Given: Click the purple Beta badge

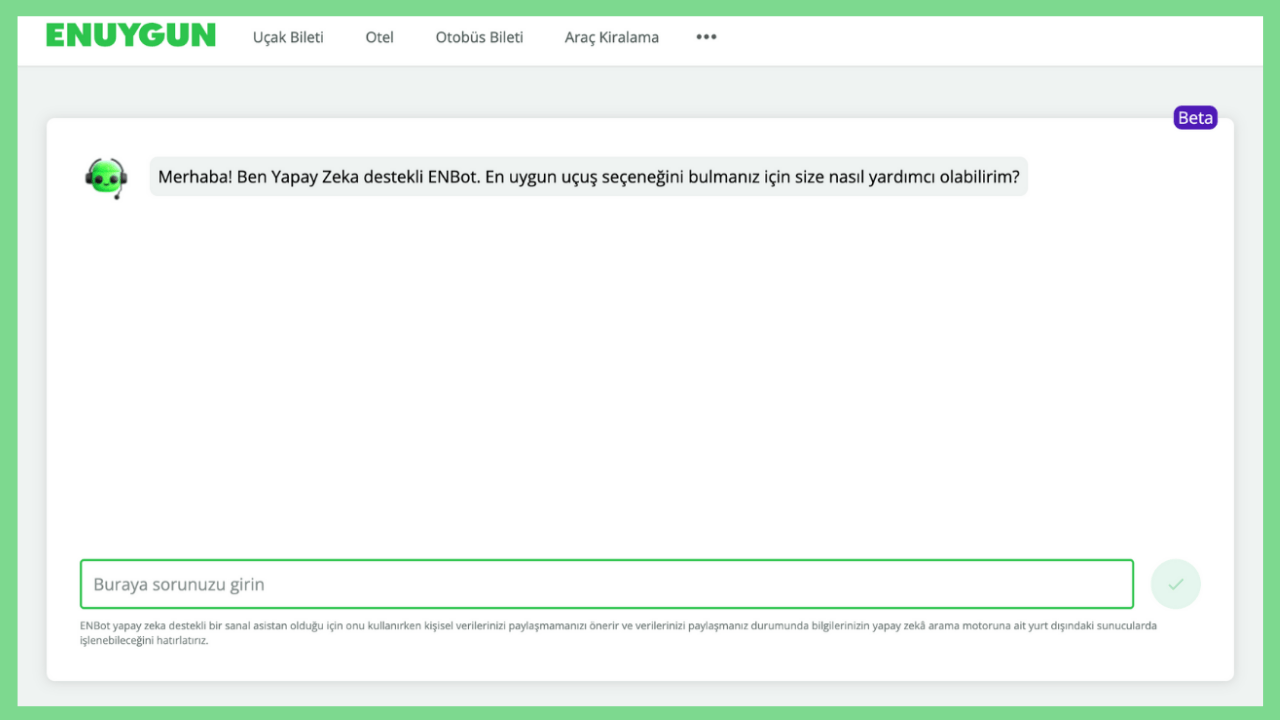Looking at the screenshot, I should coord(1195,118).
